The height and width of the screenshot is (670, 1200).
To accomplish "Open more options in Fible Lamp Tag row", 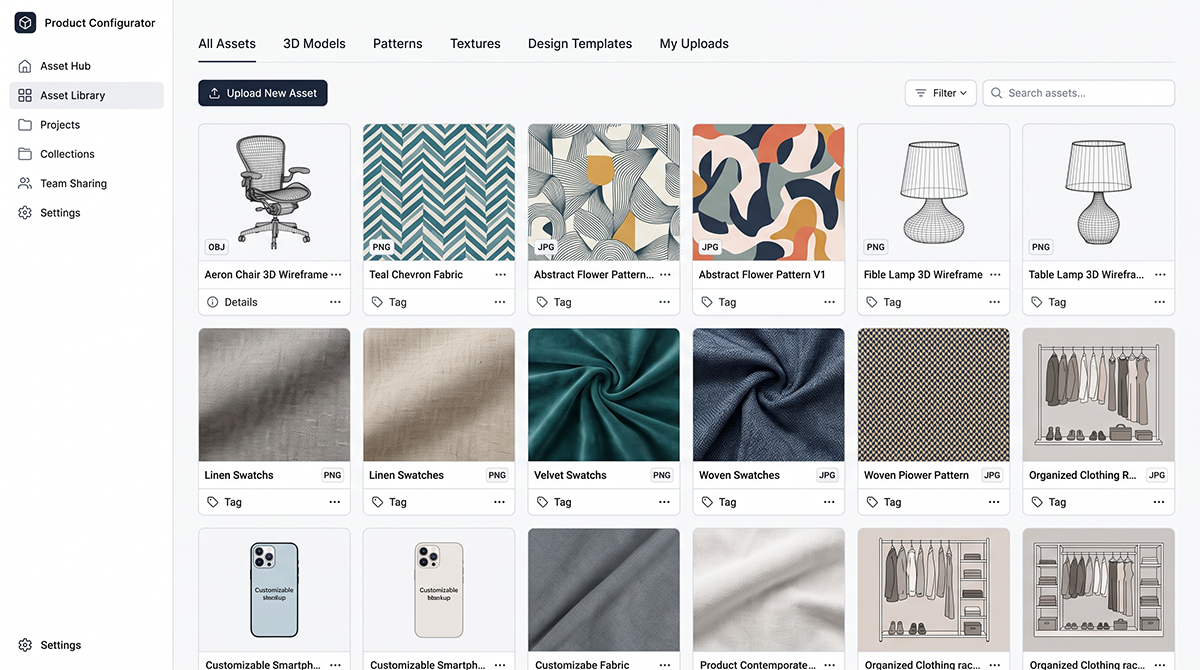I will point(995,302).
